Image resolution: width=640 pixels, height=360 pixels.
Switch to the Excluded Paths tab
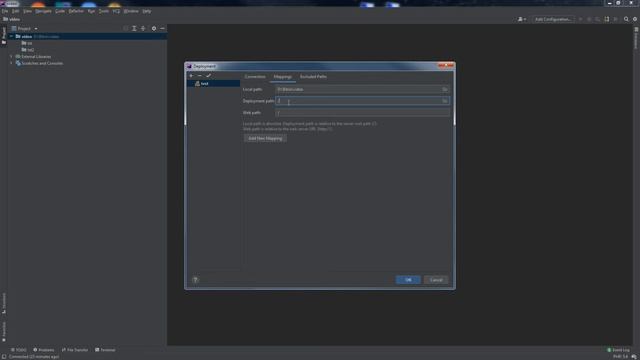click(313, 77)
